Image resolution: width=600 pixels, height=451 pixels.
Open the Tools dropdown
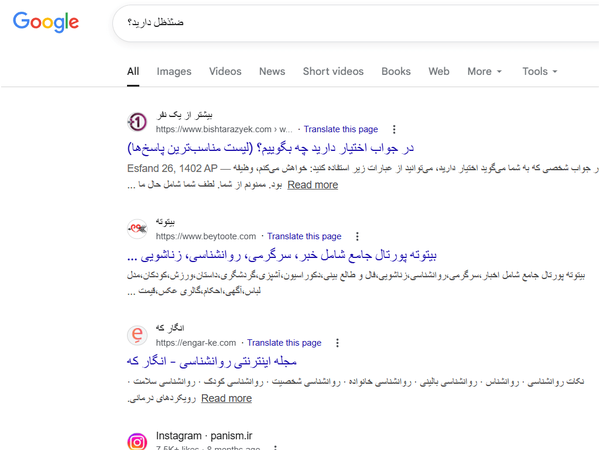[x=540, y=72]
